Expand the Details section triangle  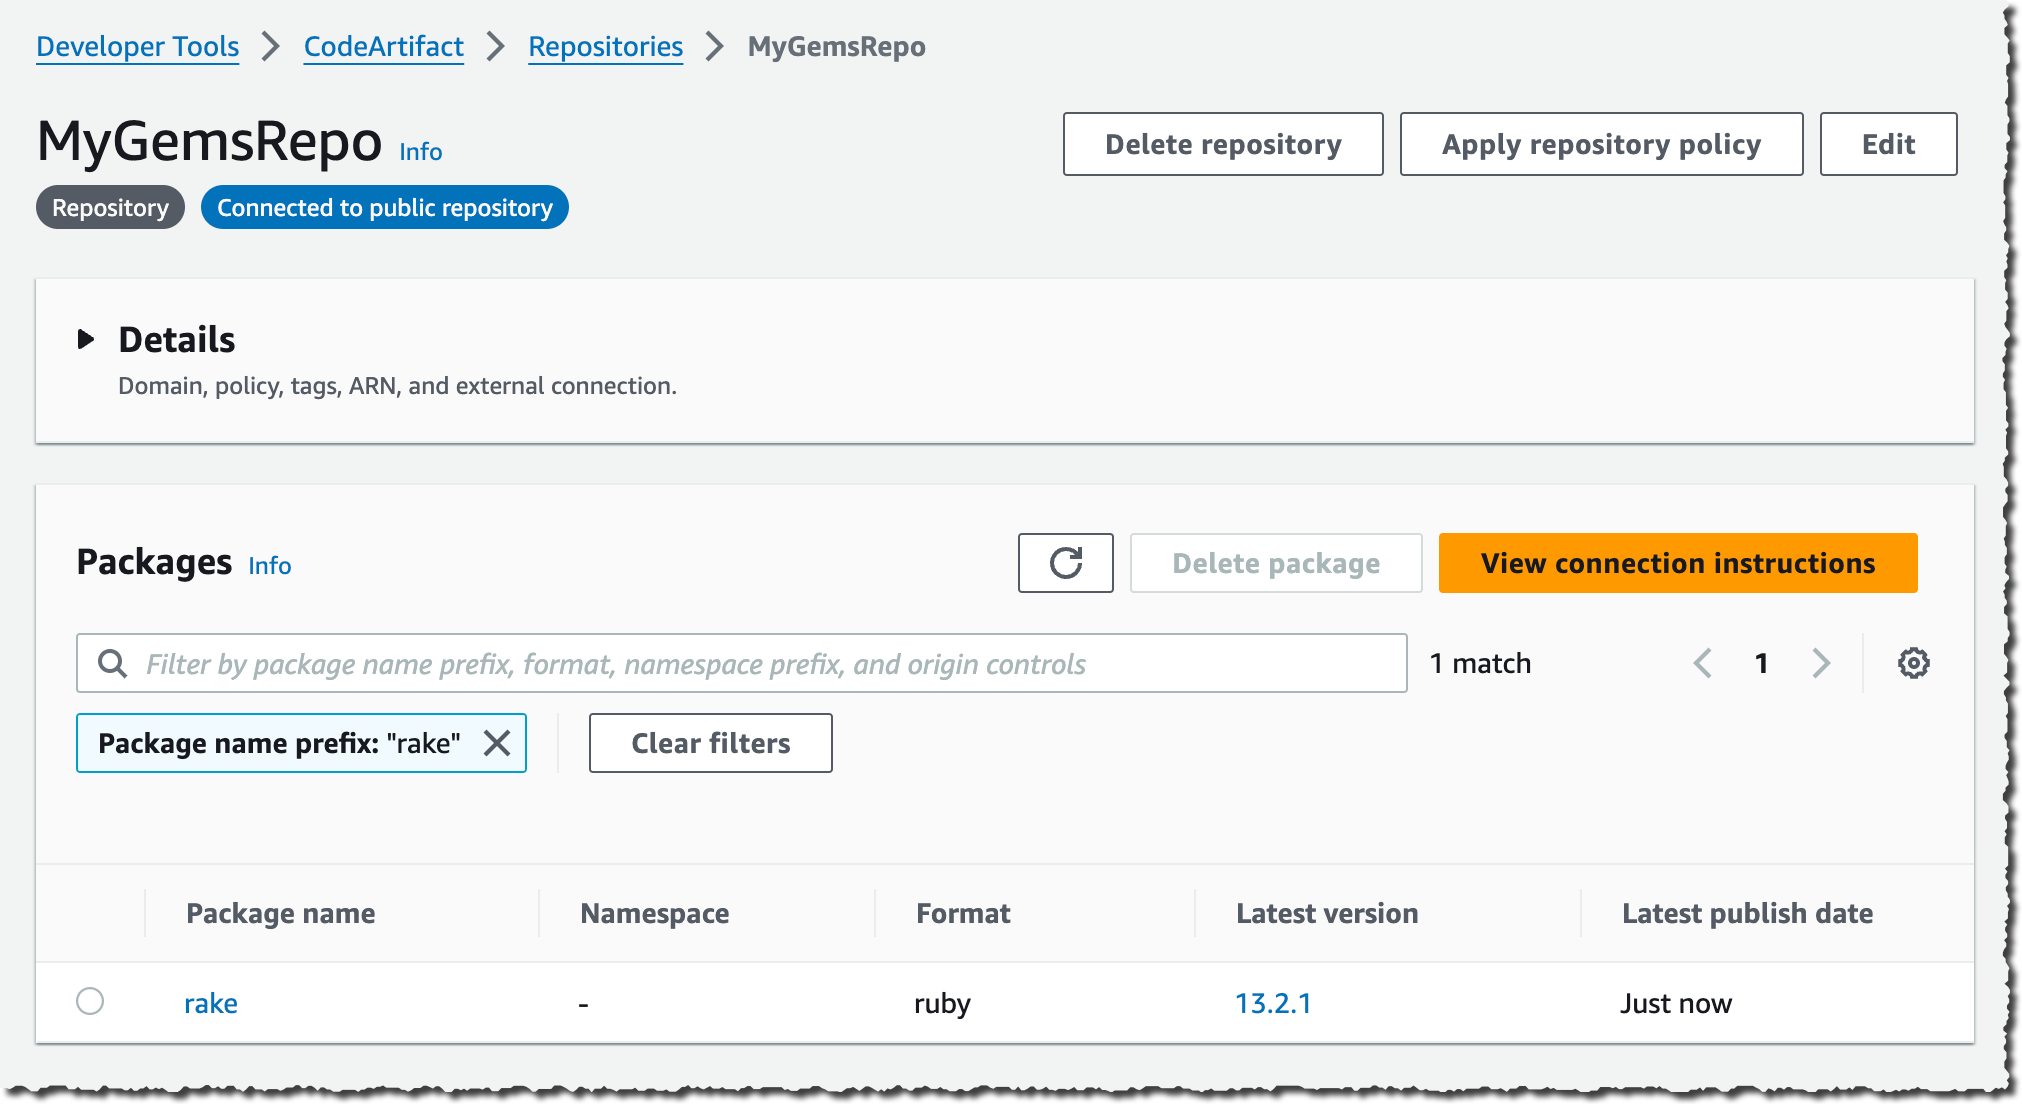coord(86,340)
